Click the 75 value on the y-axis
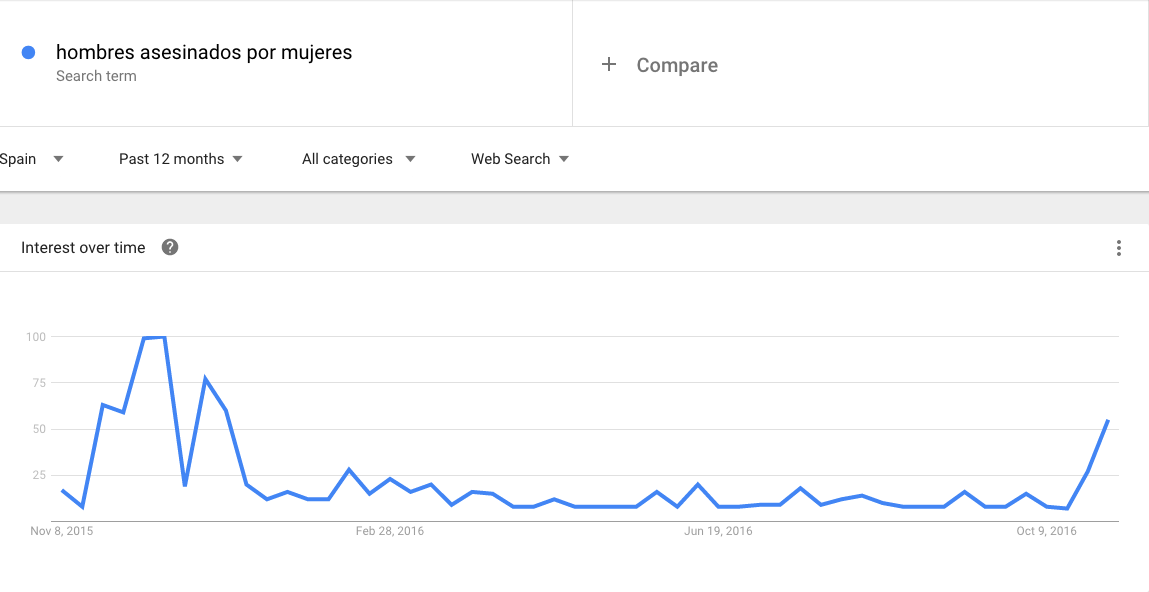This screenshot has width=1149, height=592. click(x=39, y=383)
